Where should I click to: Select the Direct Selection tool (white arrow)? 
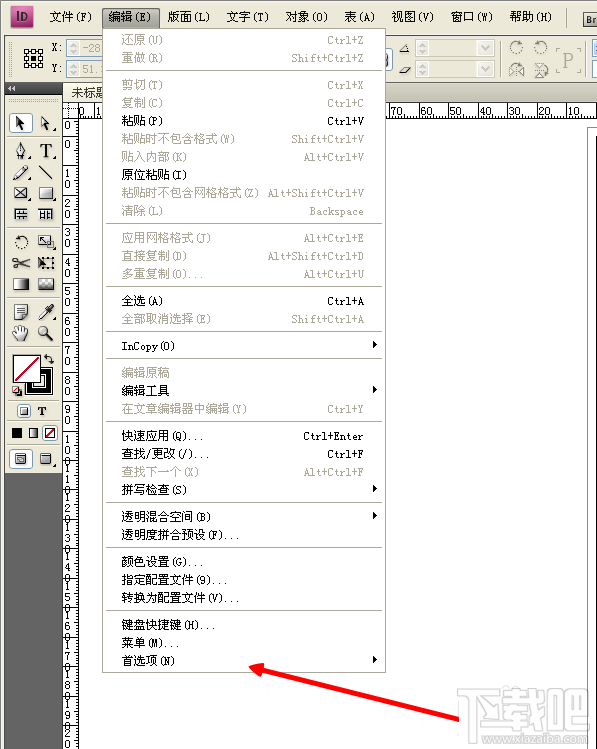(46, 123)
